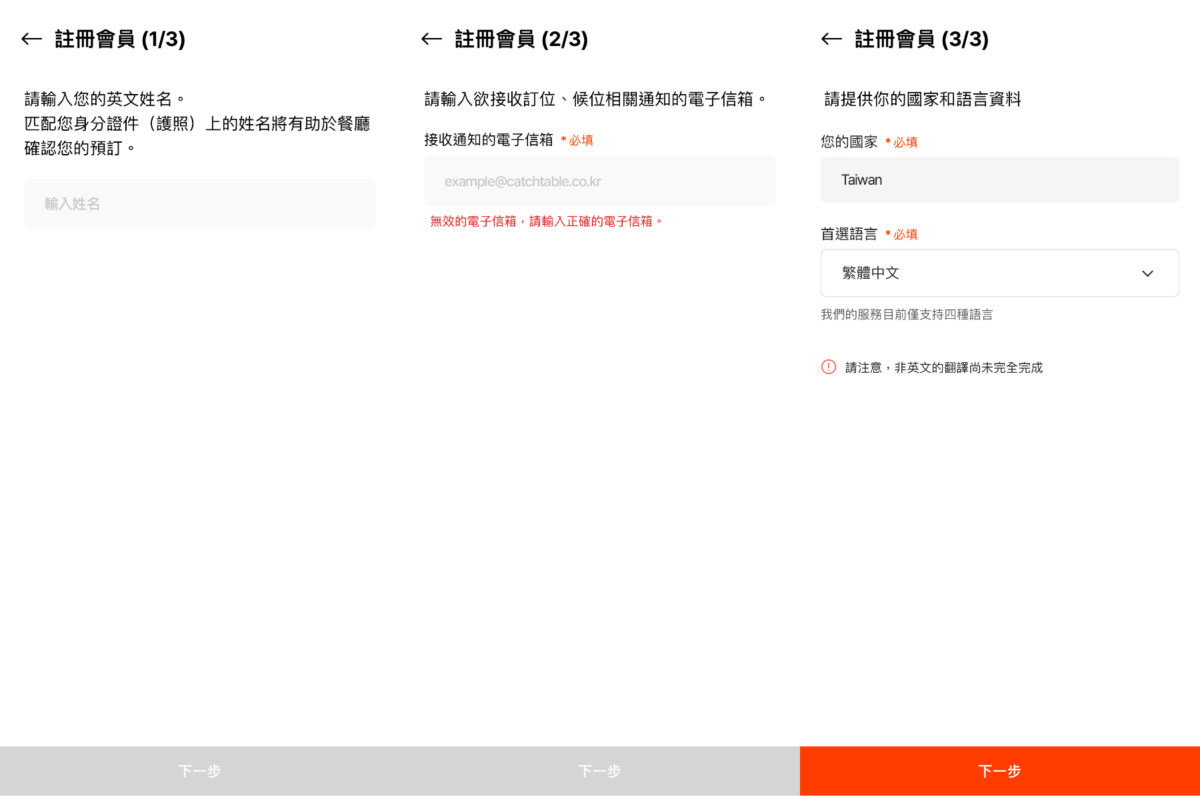This screenshot has height=797, width=1200.
Task: Click the 您的國家 field label
Action: click(x=849, y=142)
